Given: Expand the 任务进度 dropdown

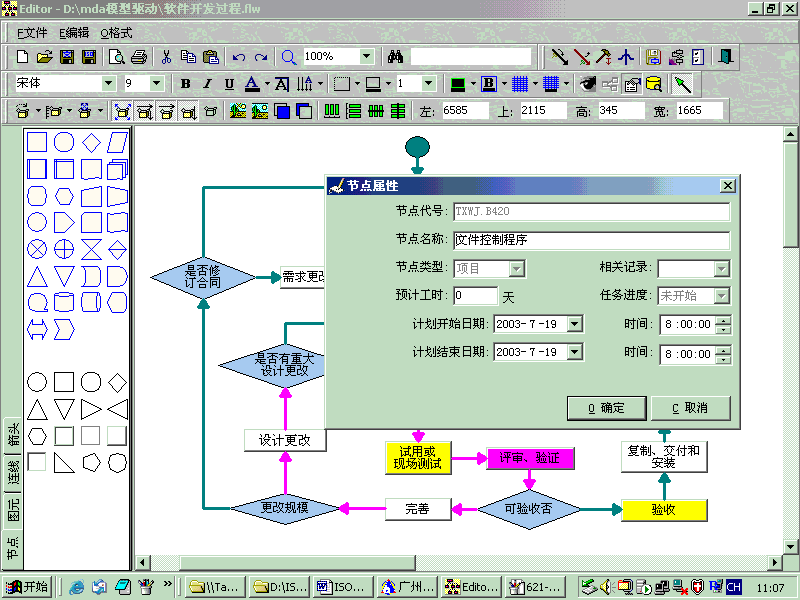Looking at the screenshot, I should pyautogui.click(x=721, y=295).
